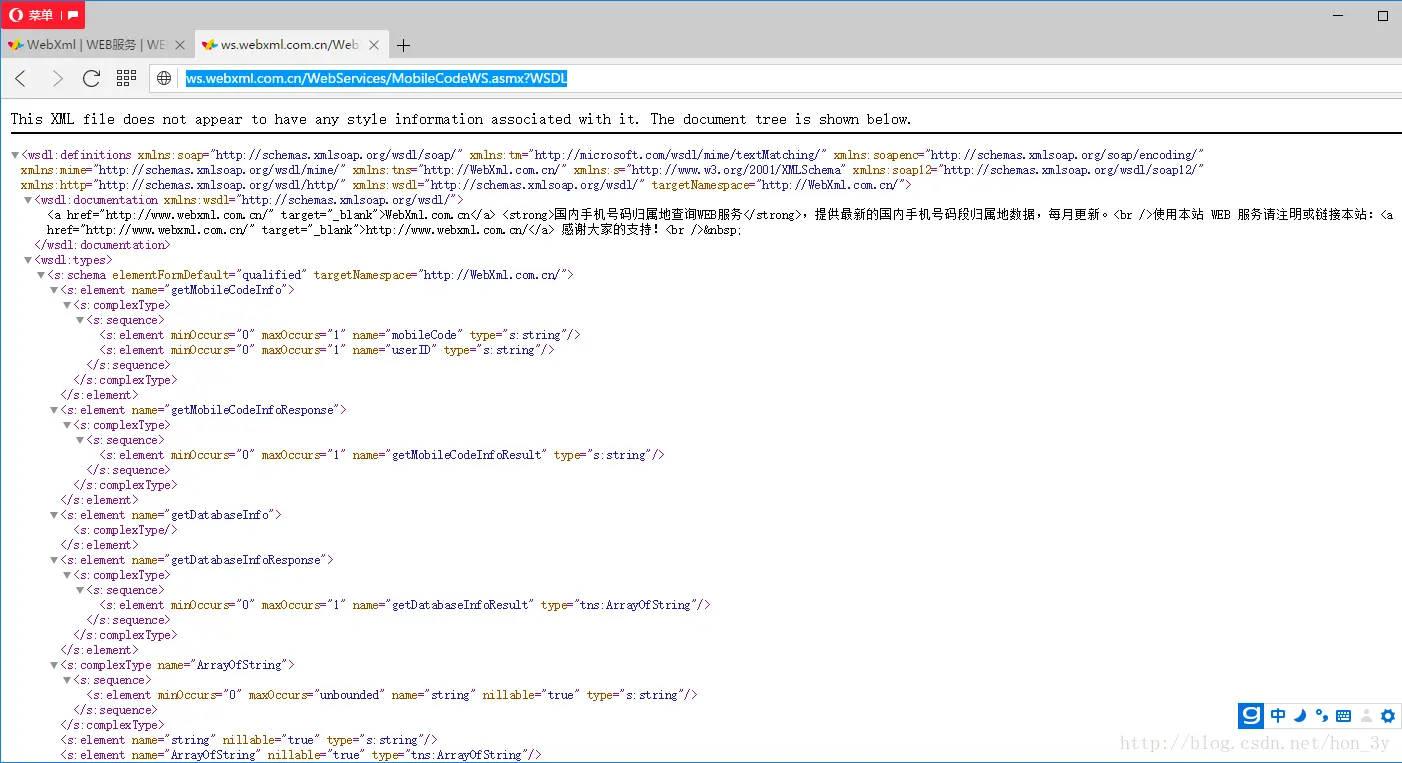Collapse the getMobileCodeInfo element node
Image resolution: width=1402 pixels, height=763 pixels.
coord(54,290)
